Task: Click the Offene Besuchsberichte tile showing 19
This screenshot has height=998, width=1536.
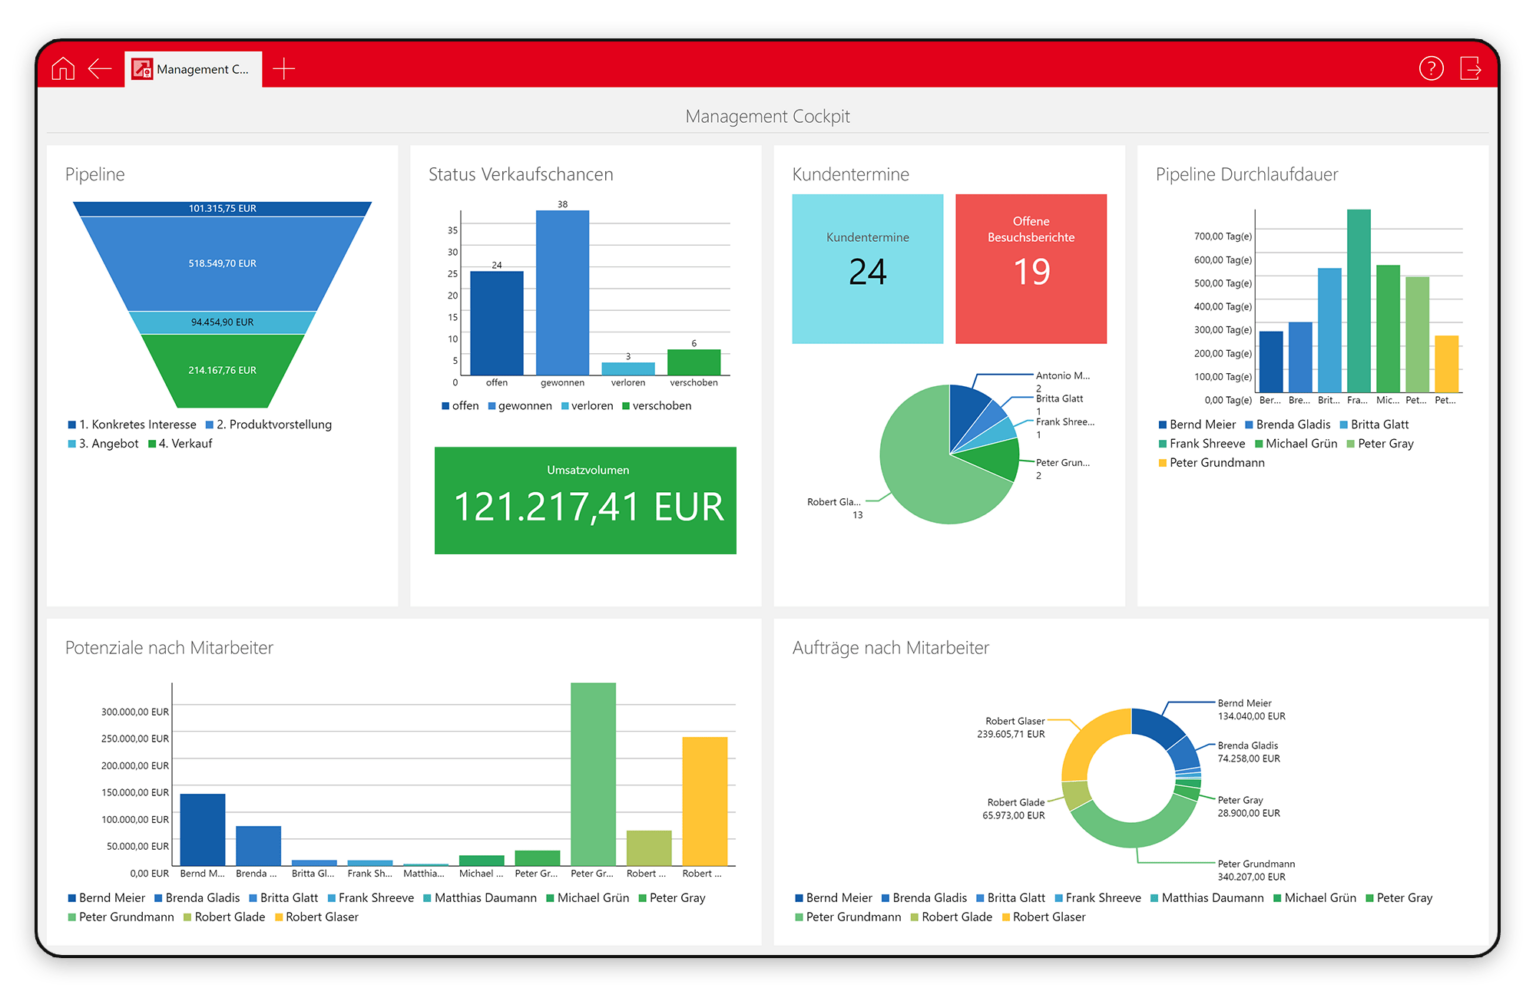Action: coord(1031,268)
